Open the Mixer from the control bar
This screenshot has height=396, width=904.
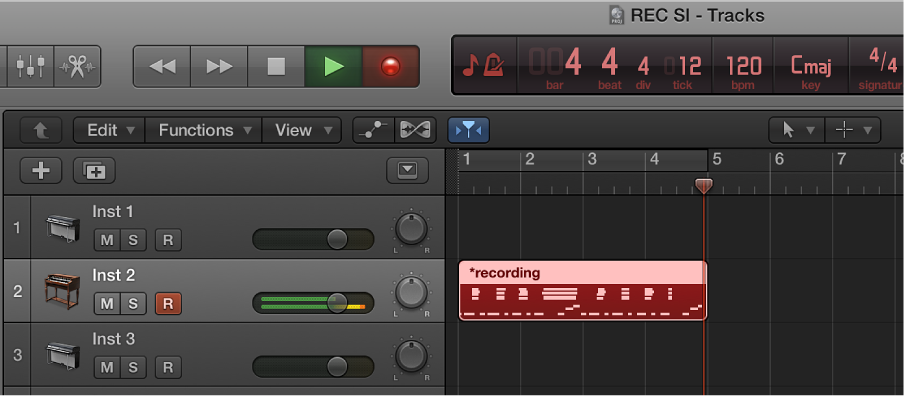31,66
